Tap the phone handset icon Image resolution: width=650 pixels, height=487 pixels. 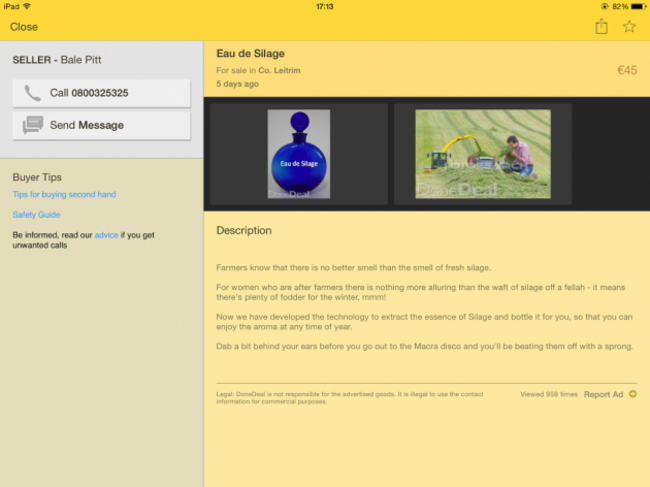(32, 93)
